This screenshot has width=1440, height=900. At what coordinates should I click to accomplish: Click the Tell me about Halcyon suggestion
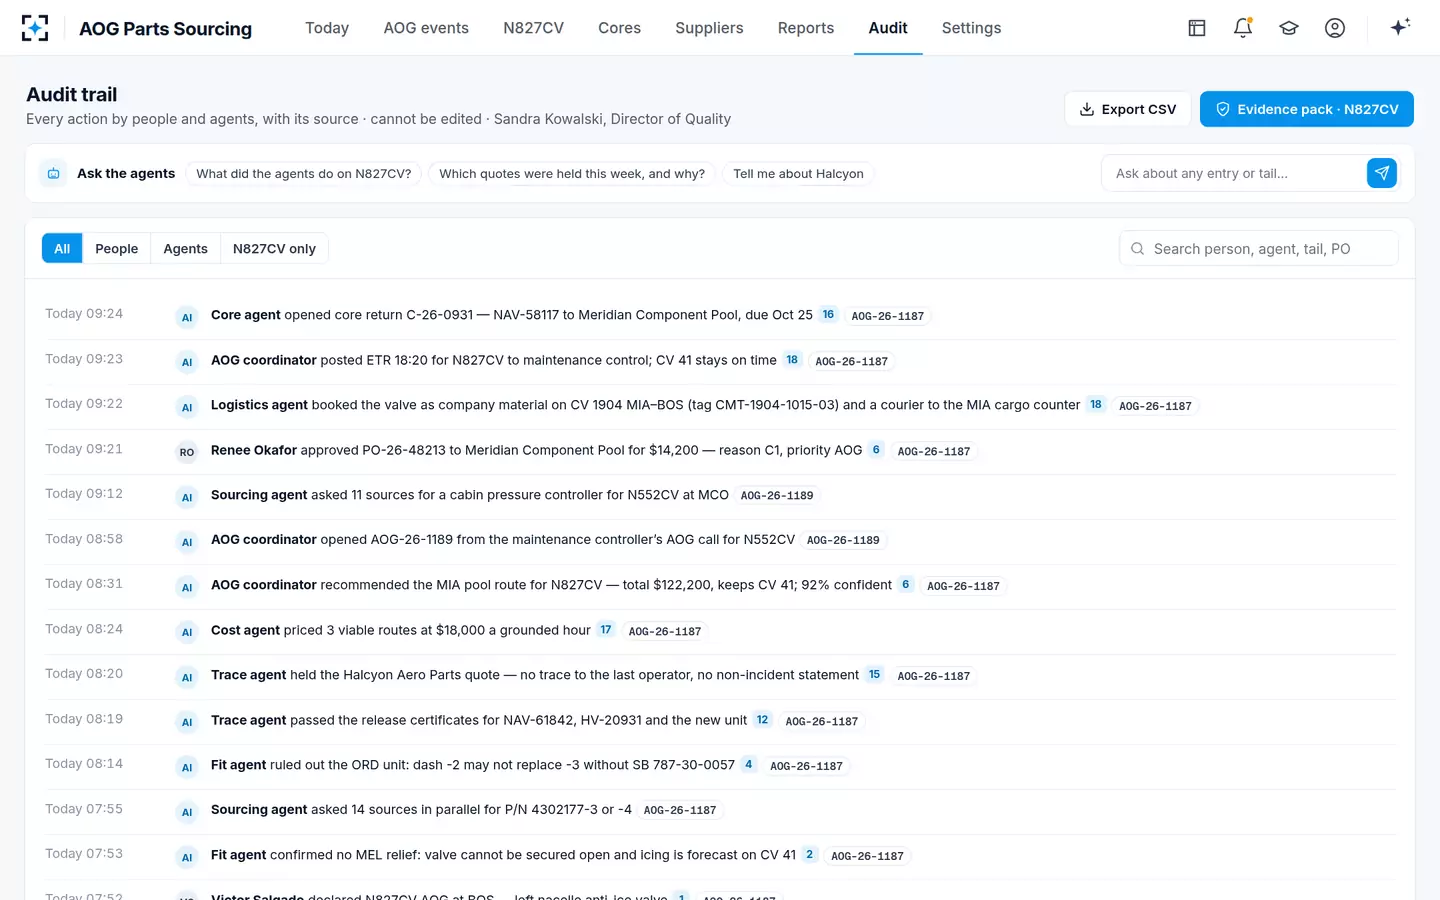point(798,173)
